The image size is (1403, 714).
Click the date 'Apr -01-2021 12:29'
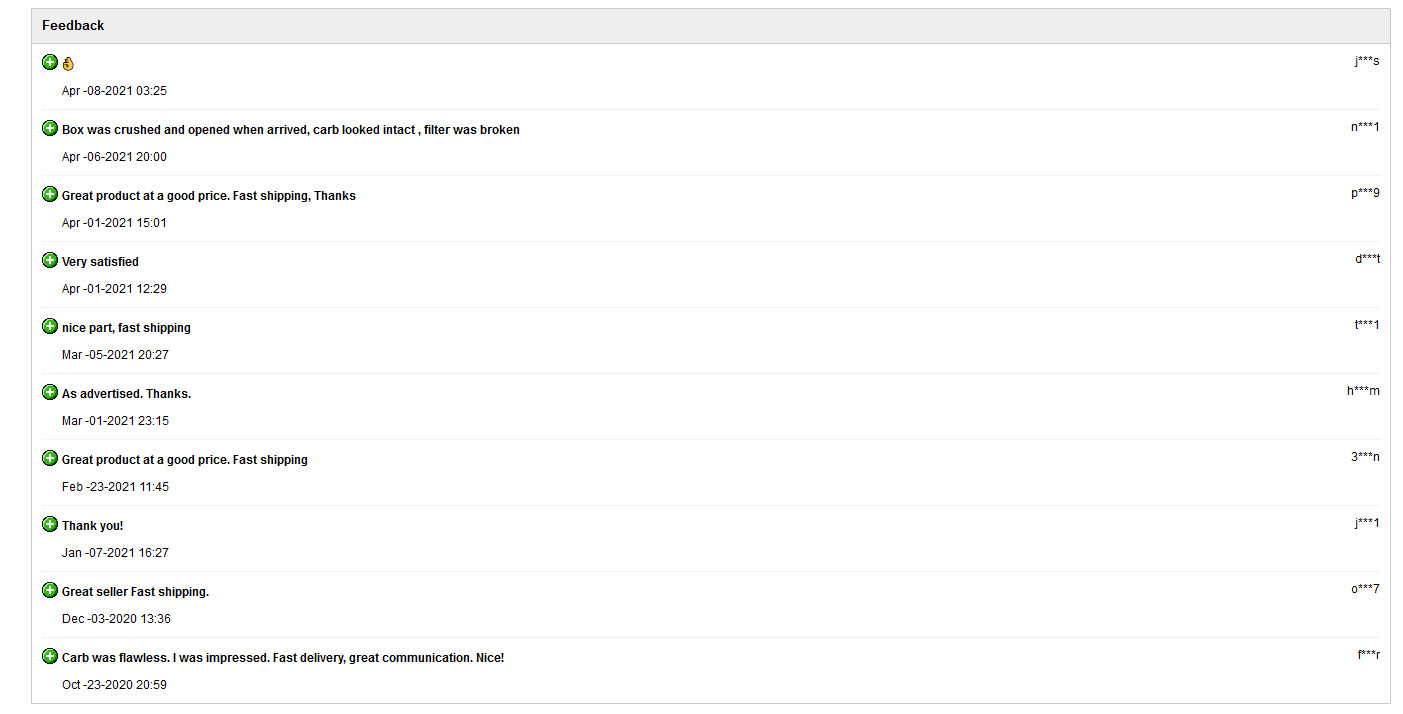pyautogui.click(x=114, y=289)
